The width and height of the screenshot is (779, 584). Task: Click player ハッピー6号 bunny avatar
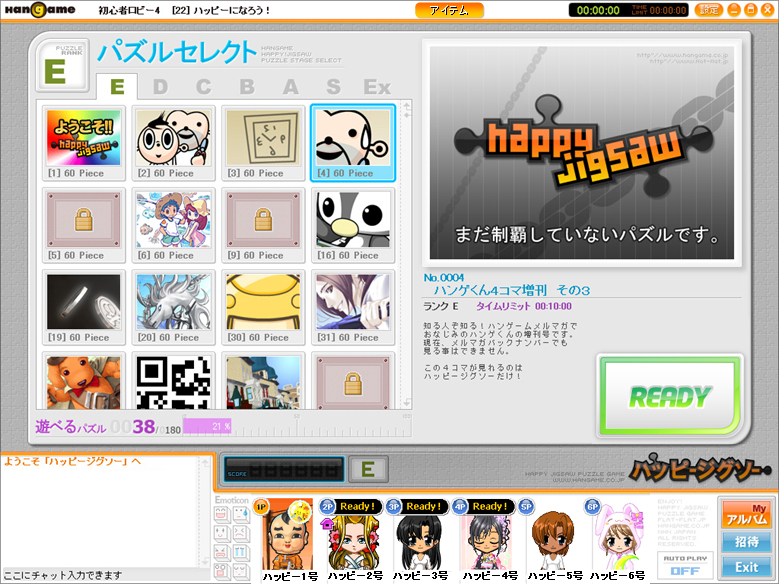click(617, 538)
